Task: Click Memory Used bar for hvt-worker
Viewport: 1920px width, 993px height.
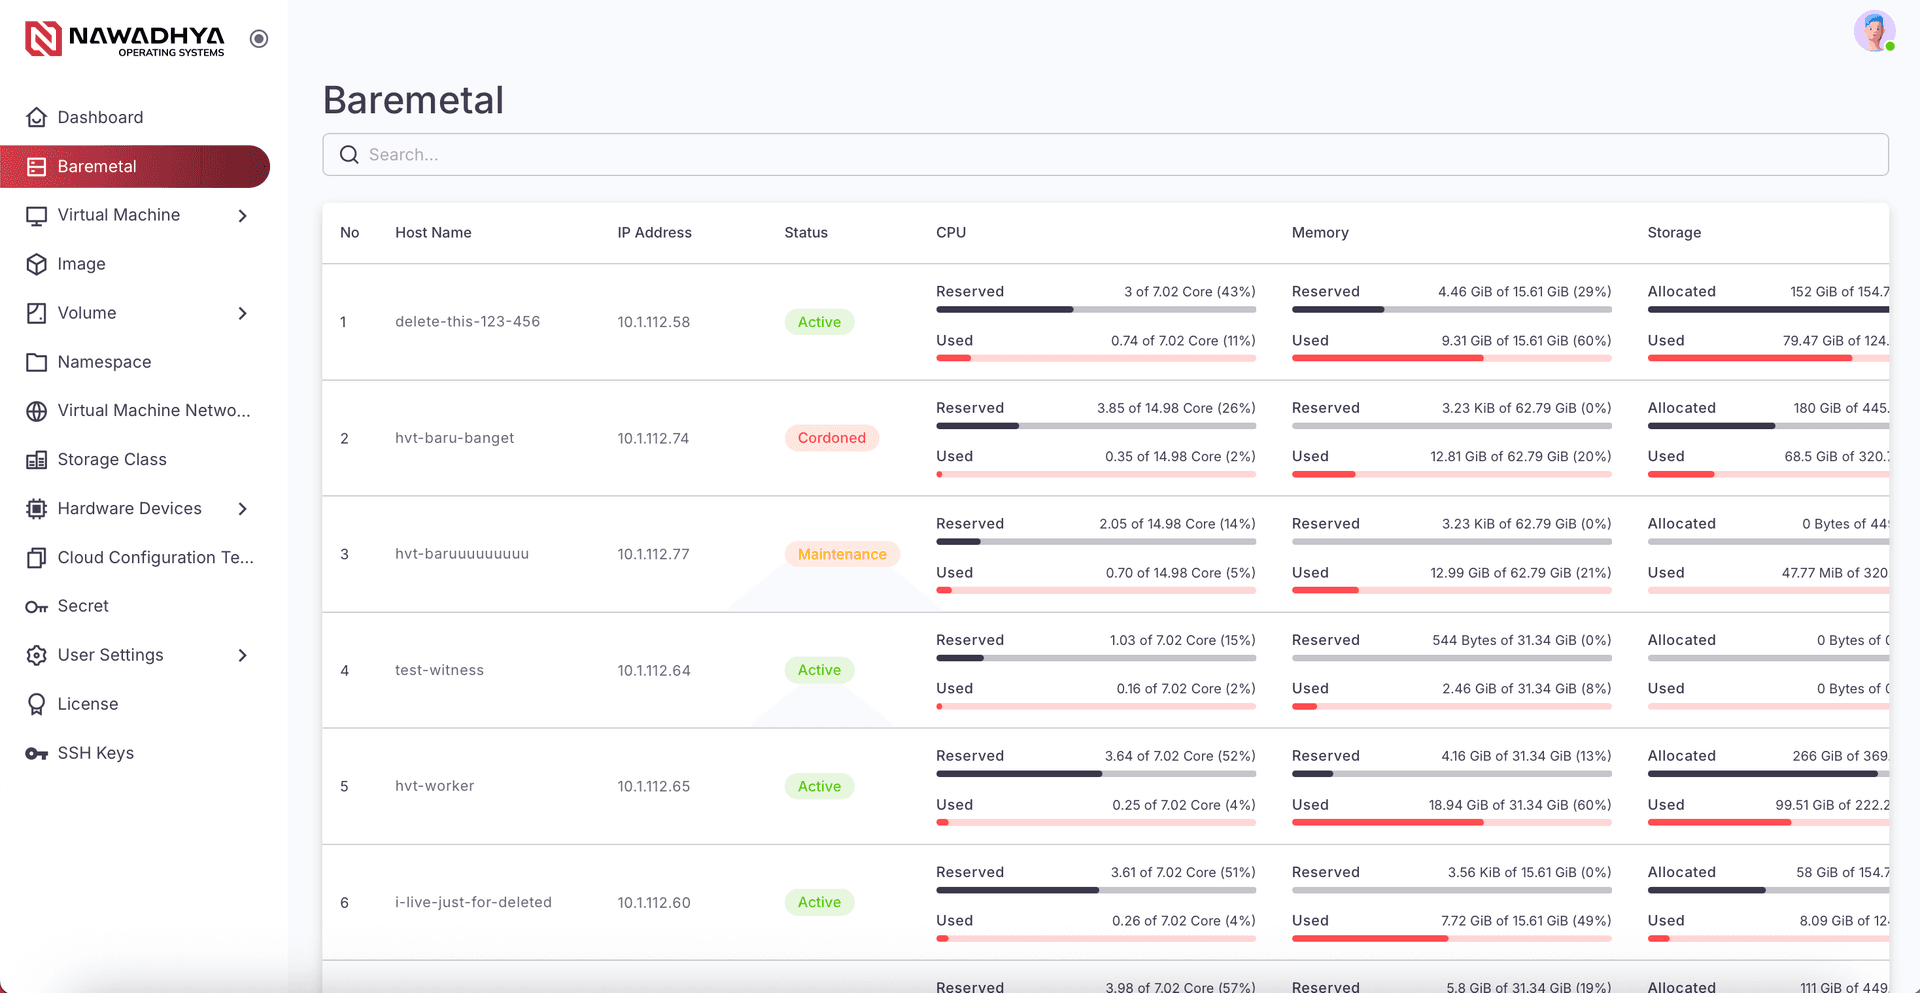Action: [x=1452, y=823]
